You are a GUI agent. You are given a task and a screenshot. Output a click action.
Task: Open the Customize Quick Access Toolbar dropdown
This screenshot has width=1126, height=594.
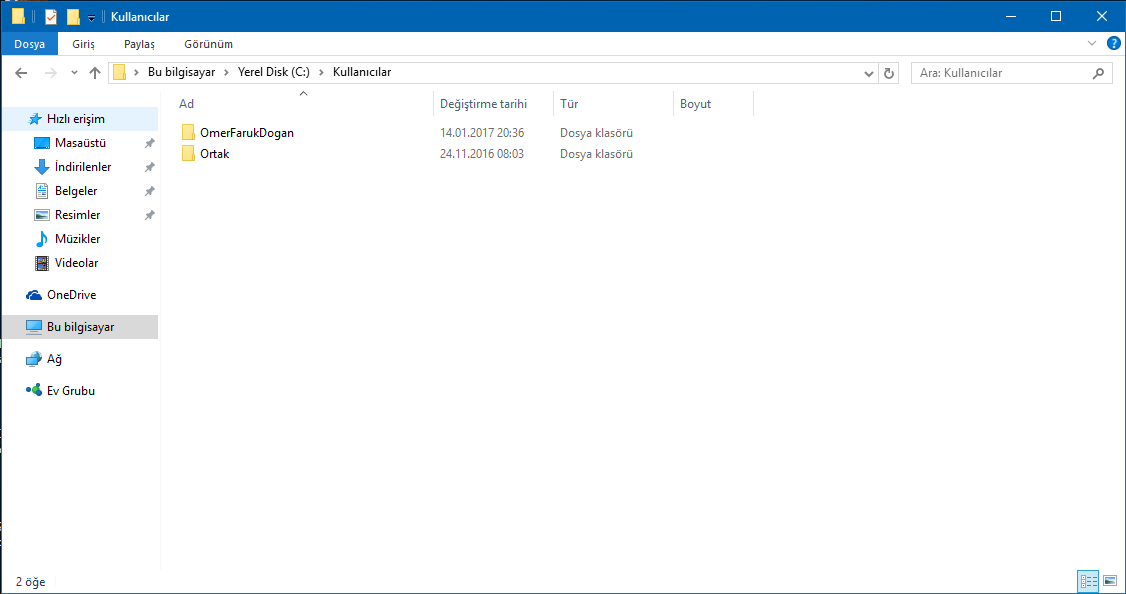(91, 18)
